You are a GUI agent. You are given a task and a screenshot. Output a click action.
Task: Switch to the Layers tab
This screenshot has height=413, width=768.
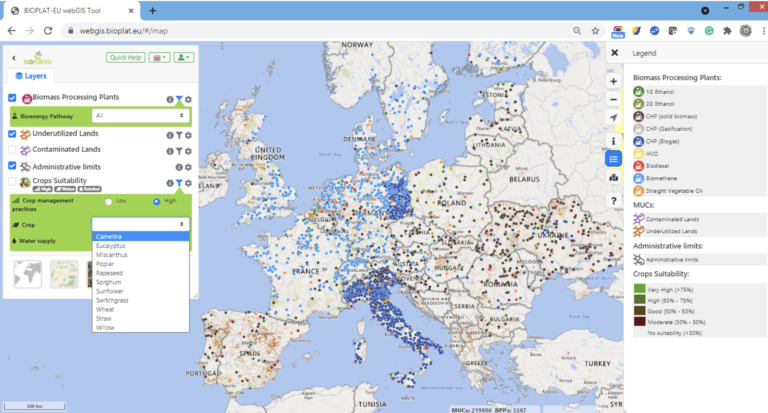click(31, 76)
